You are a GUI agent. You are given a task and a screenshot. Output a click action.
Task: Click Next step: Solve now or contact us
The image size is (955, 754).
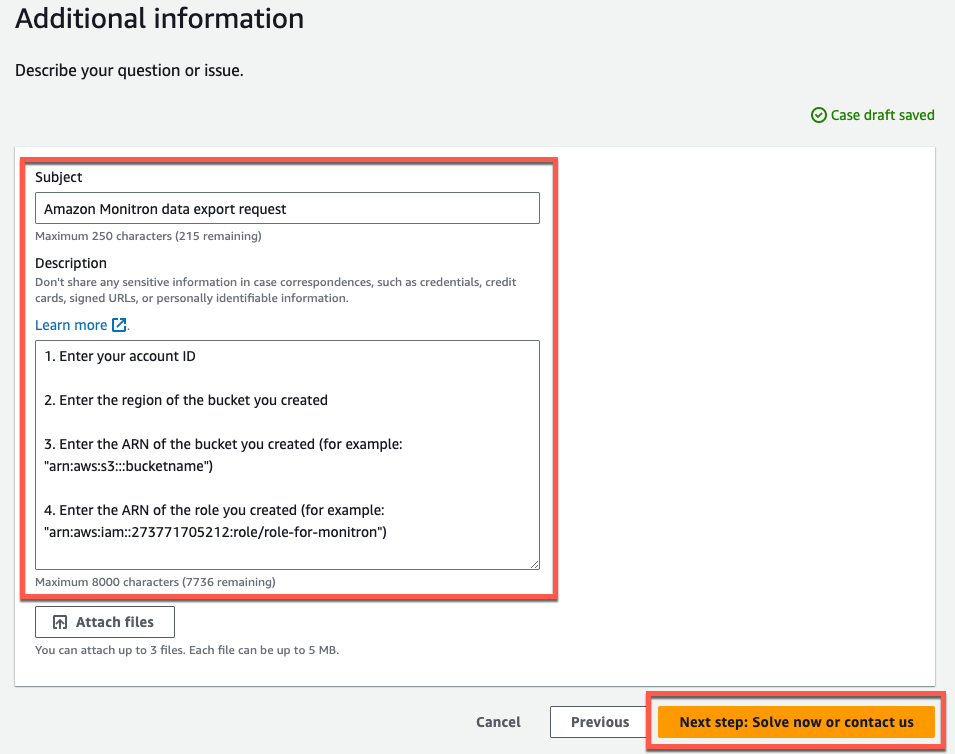click(795, 721)
